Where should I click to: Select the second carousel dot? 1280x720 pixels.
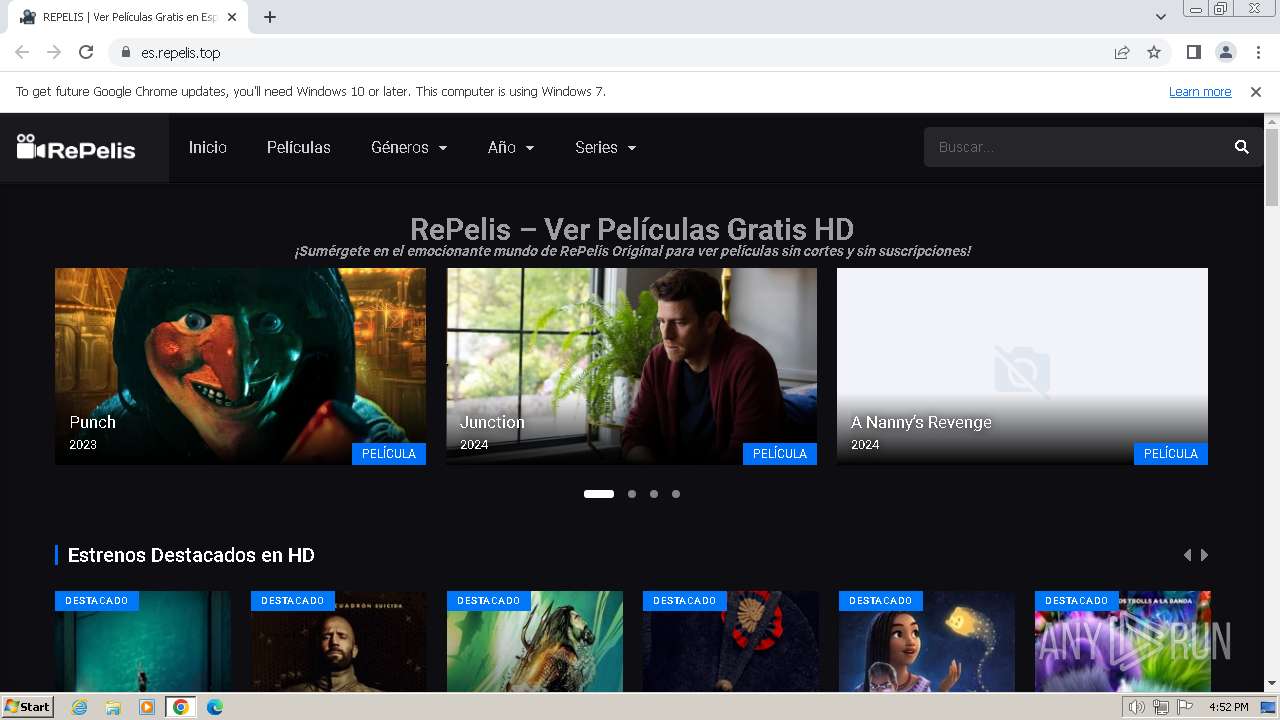tap(632, 494)
